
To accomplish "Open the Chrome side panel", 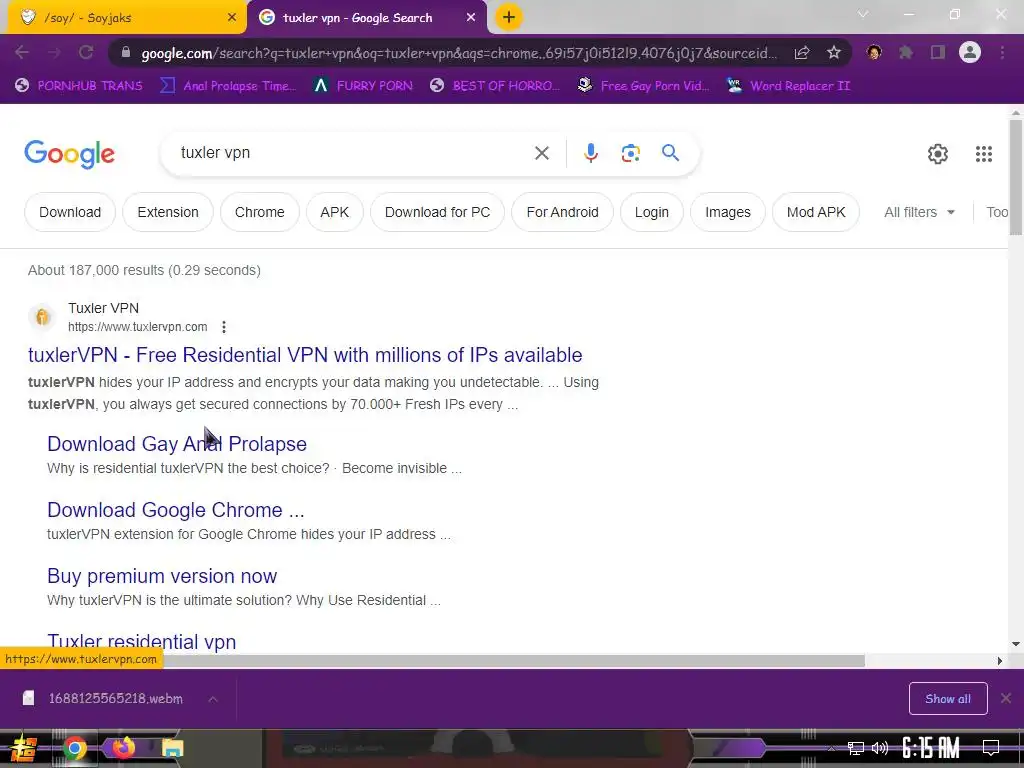I will click(x=938, y=52).
